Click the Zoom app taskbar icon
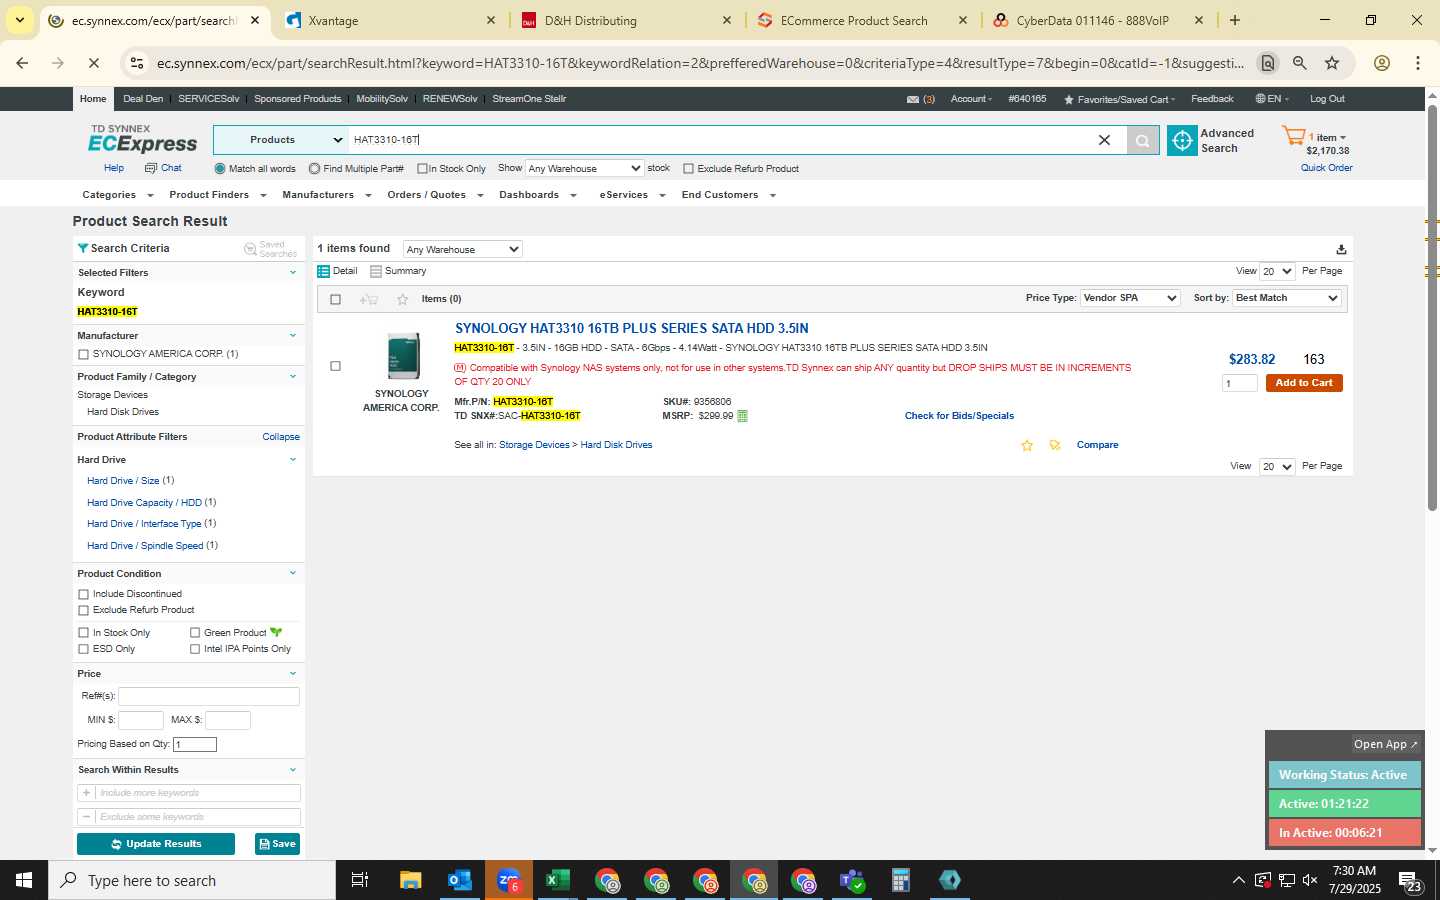 (x=509, y=880)
